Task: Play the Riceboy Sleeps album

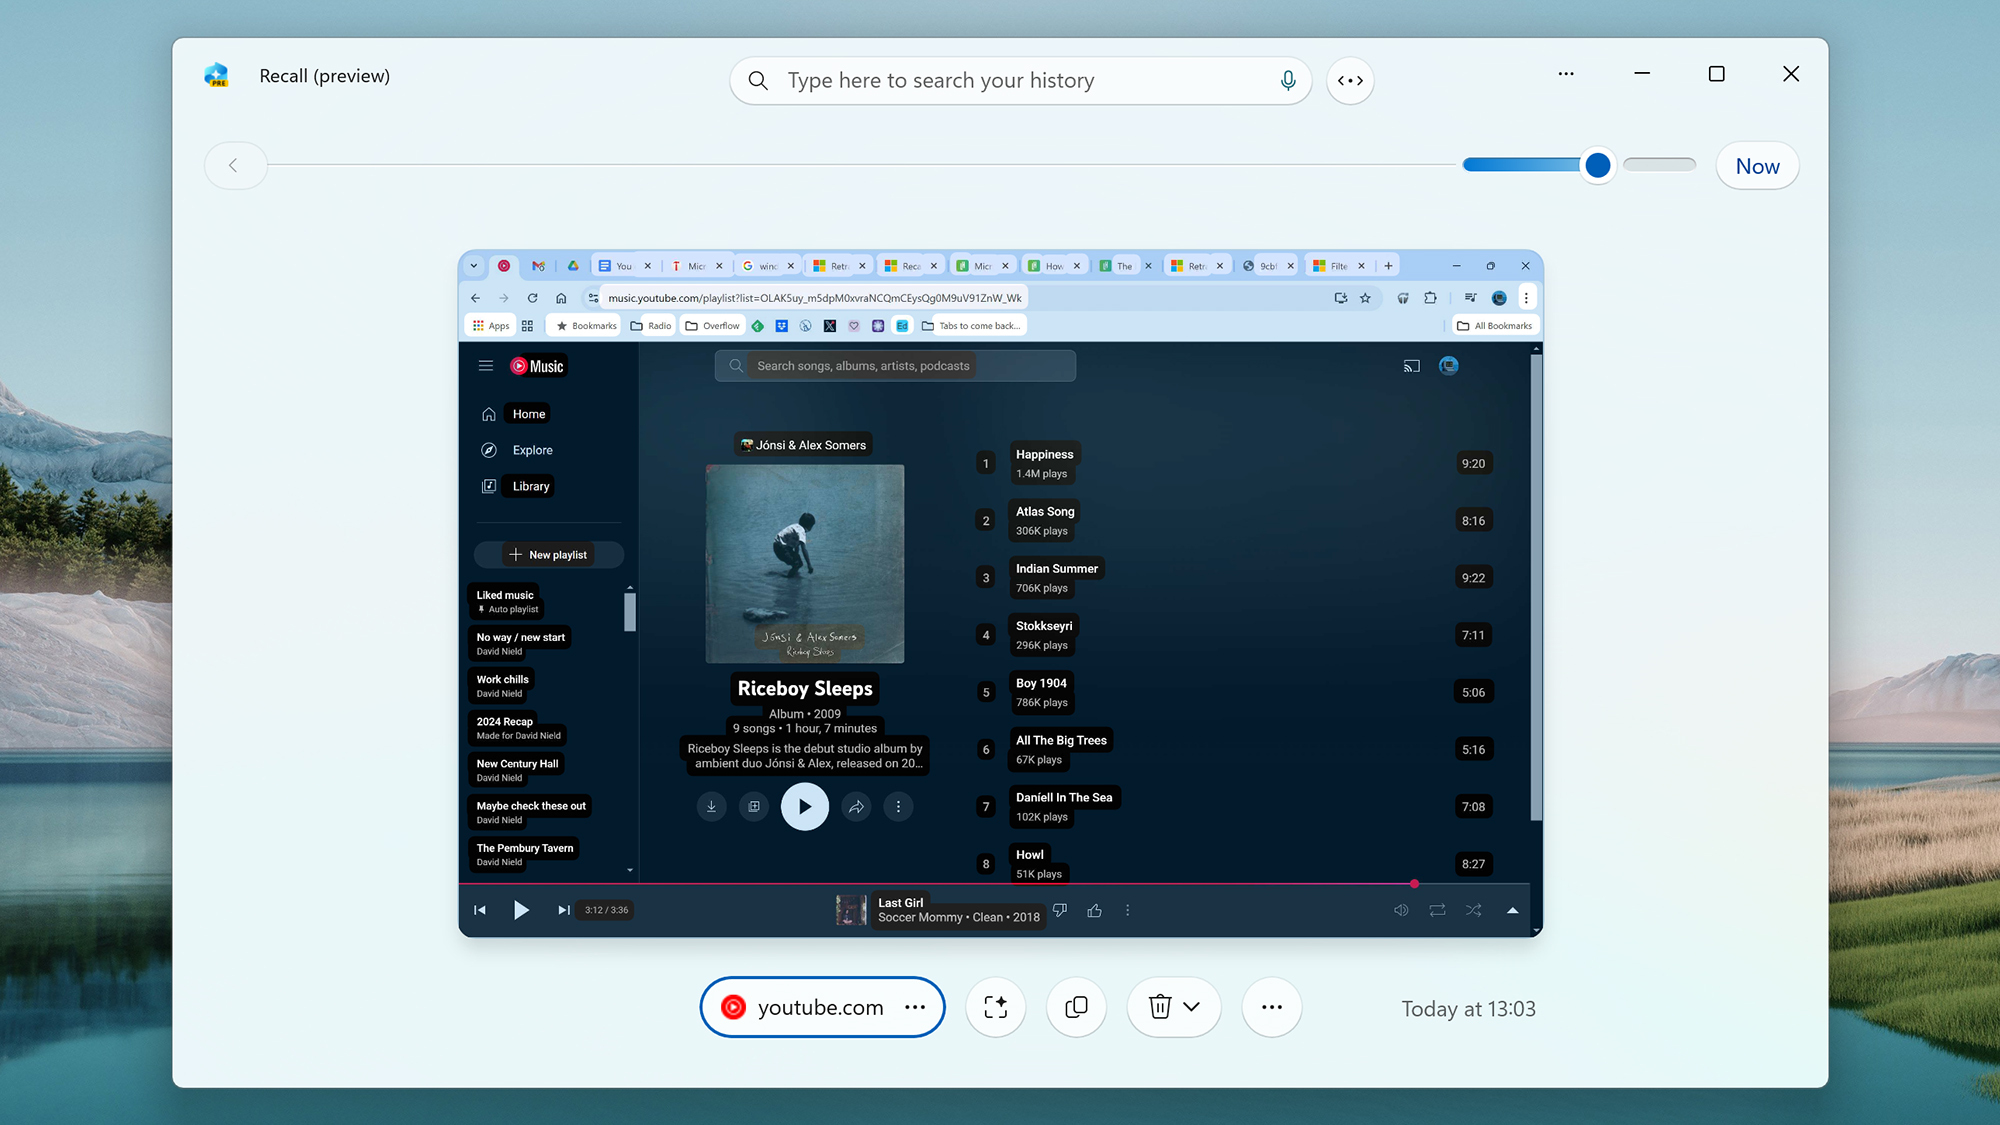Action: (x=805, y=807)
